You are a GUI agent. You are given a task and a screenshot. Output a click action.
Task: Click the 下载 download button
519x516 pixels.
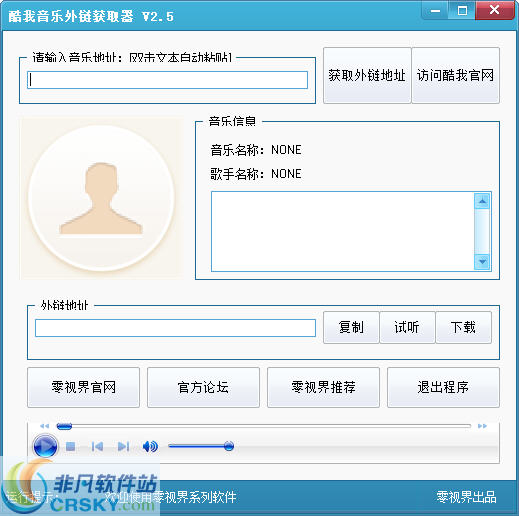[x=463, y=327]
